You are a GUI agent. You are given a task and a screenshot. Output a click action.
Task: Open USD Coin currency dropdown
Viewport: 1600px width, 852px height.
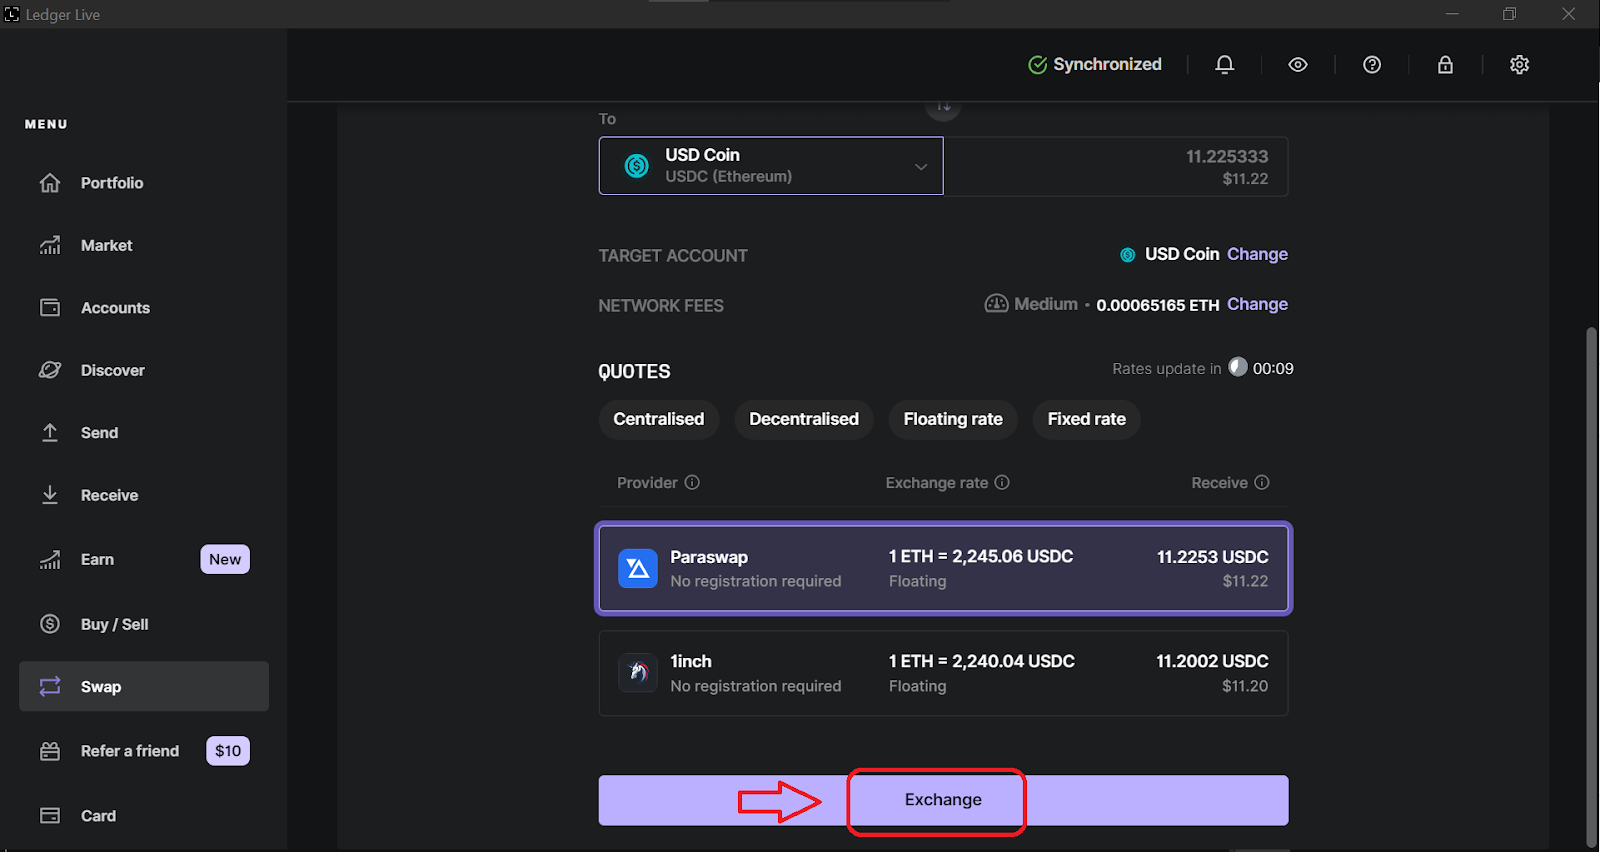[x=771, y=166]
